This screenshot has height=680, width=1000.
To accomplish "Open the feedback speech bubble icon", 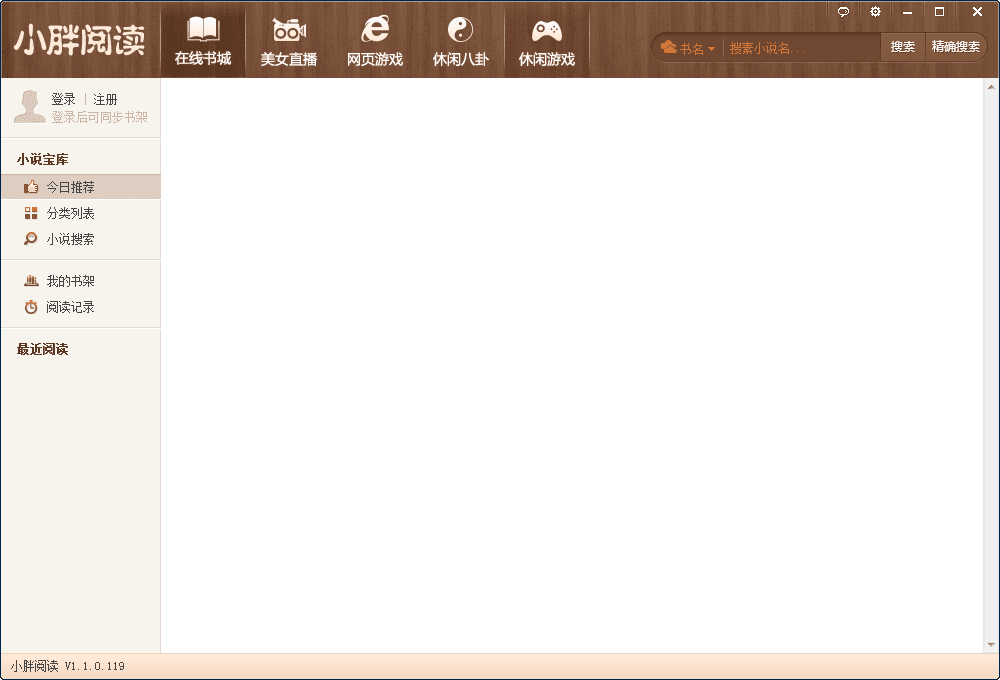I will (x=843, y=12).
